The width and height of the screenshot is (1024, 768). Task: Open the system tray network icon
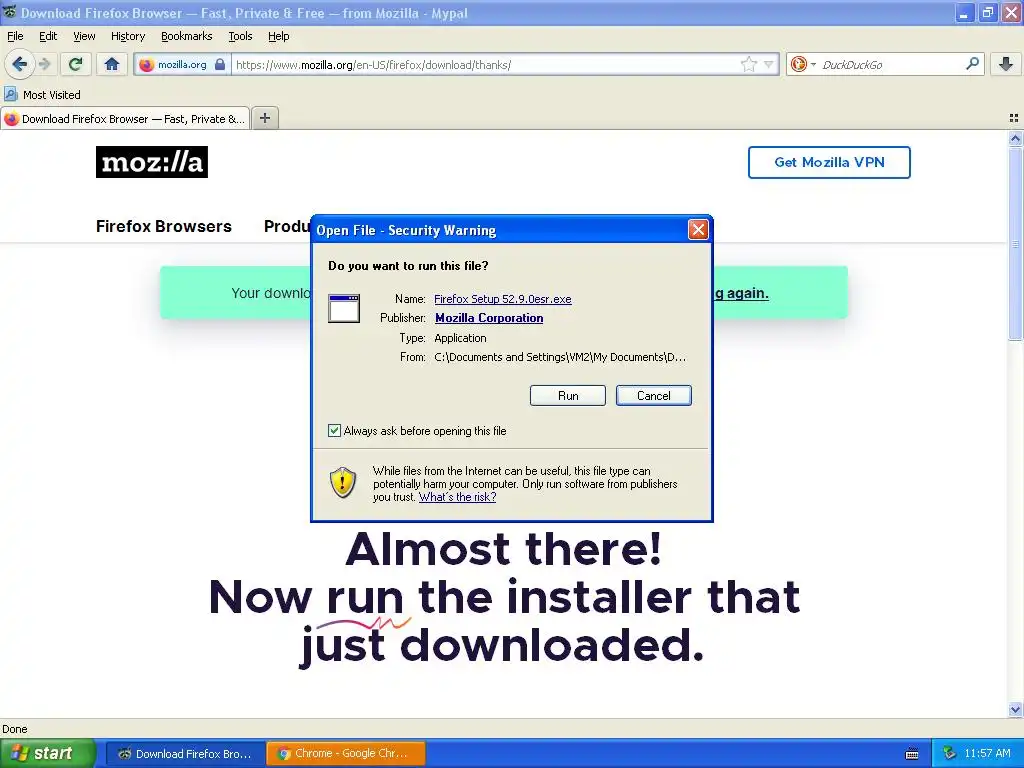950,754
